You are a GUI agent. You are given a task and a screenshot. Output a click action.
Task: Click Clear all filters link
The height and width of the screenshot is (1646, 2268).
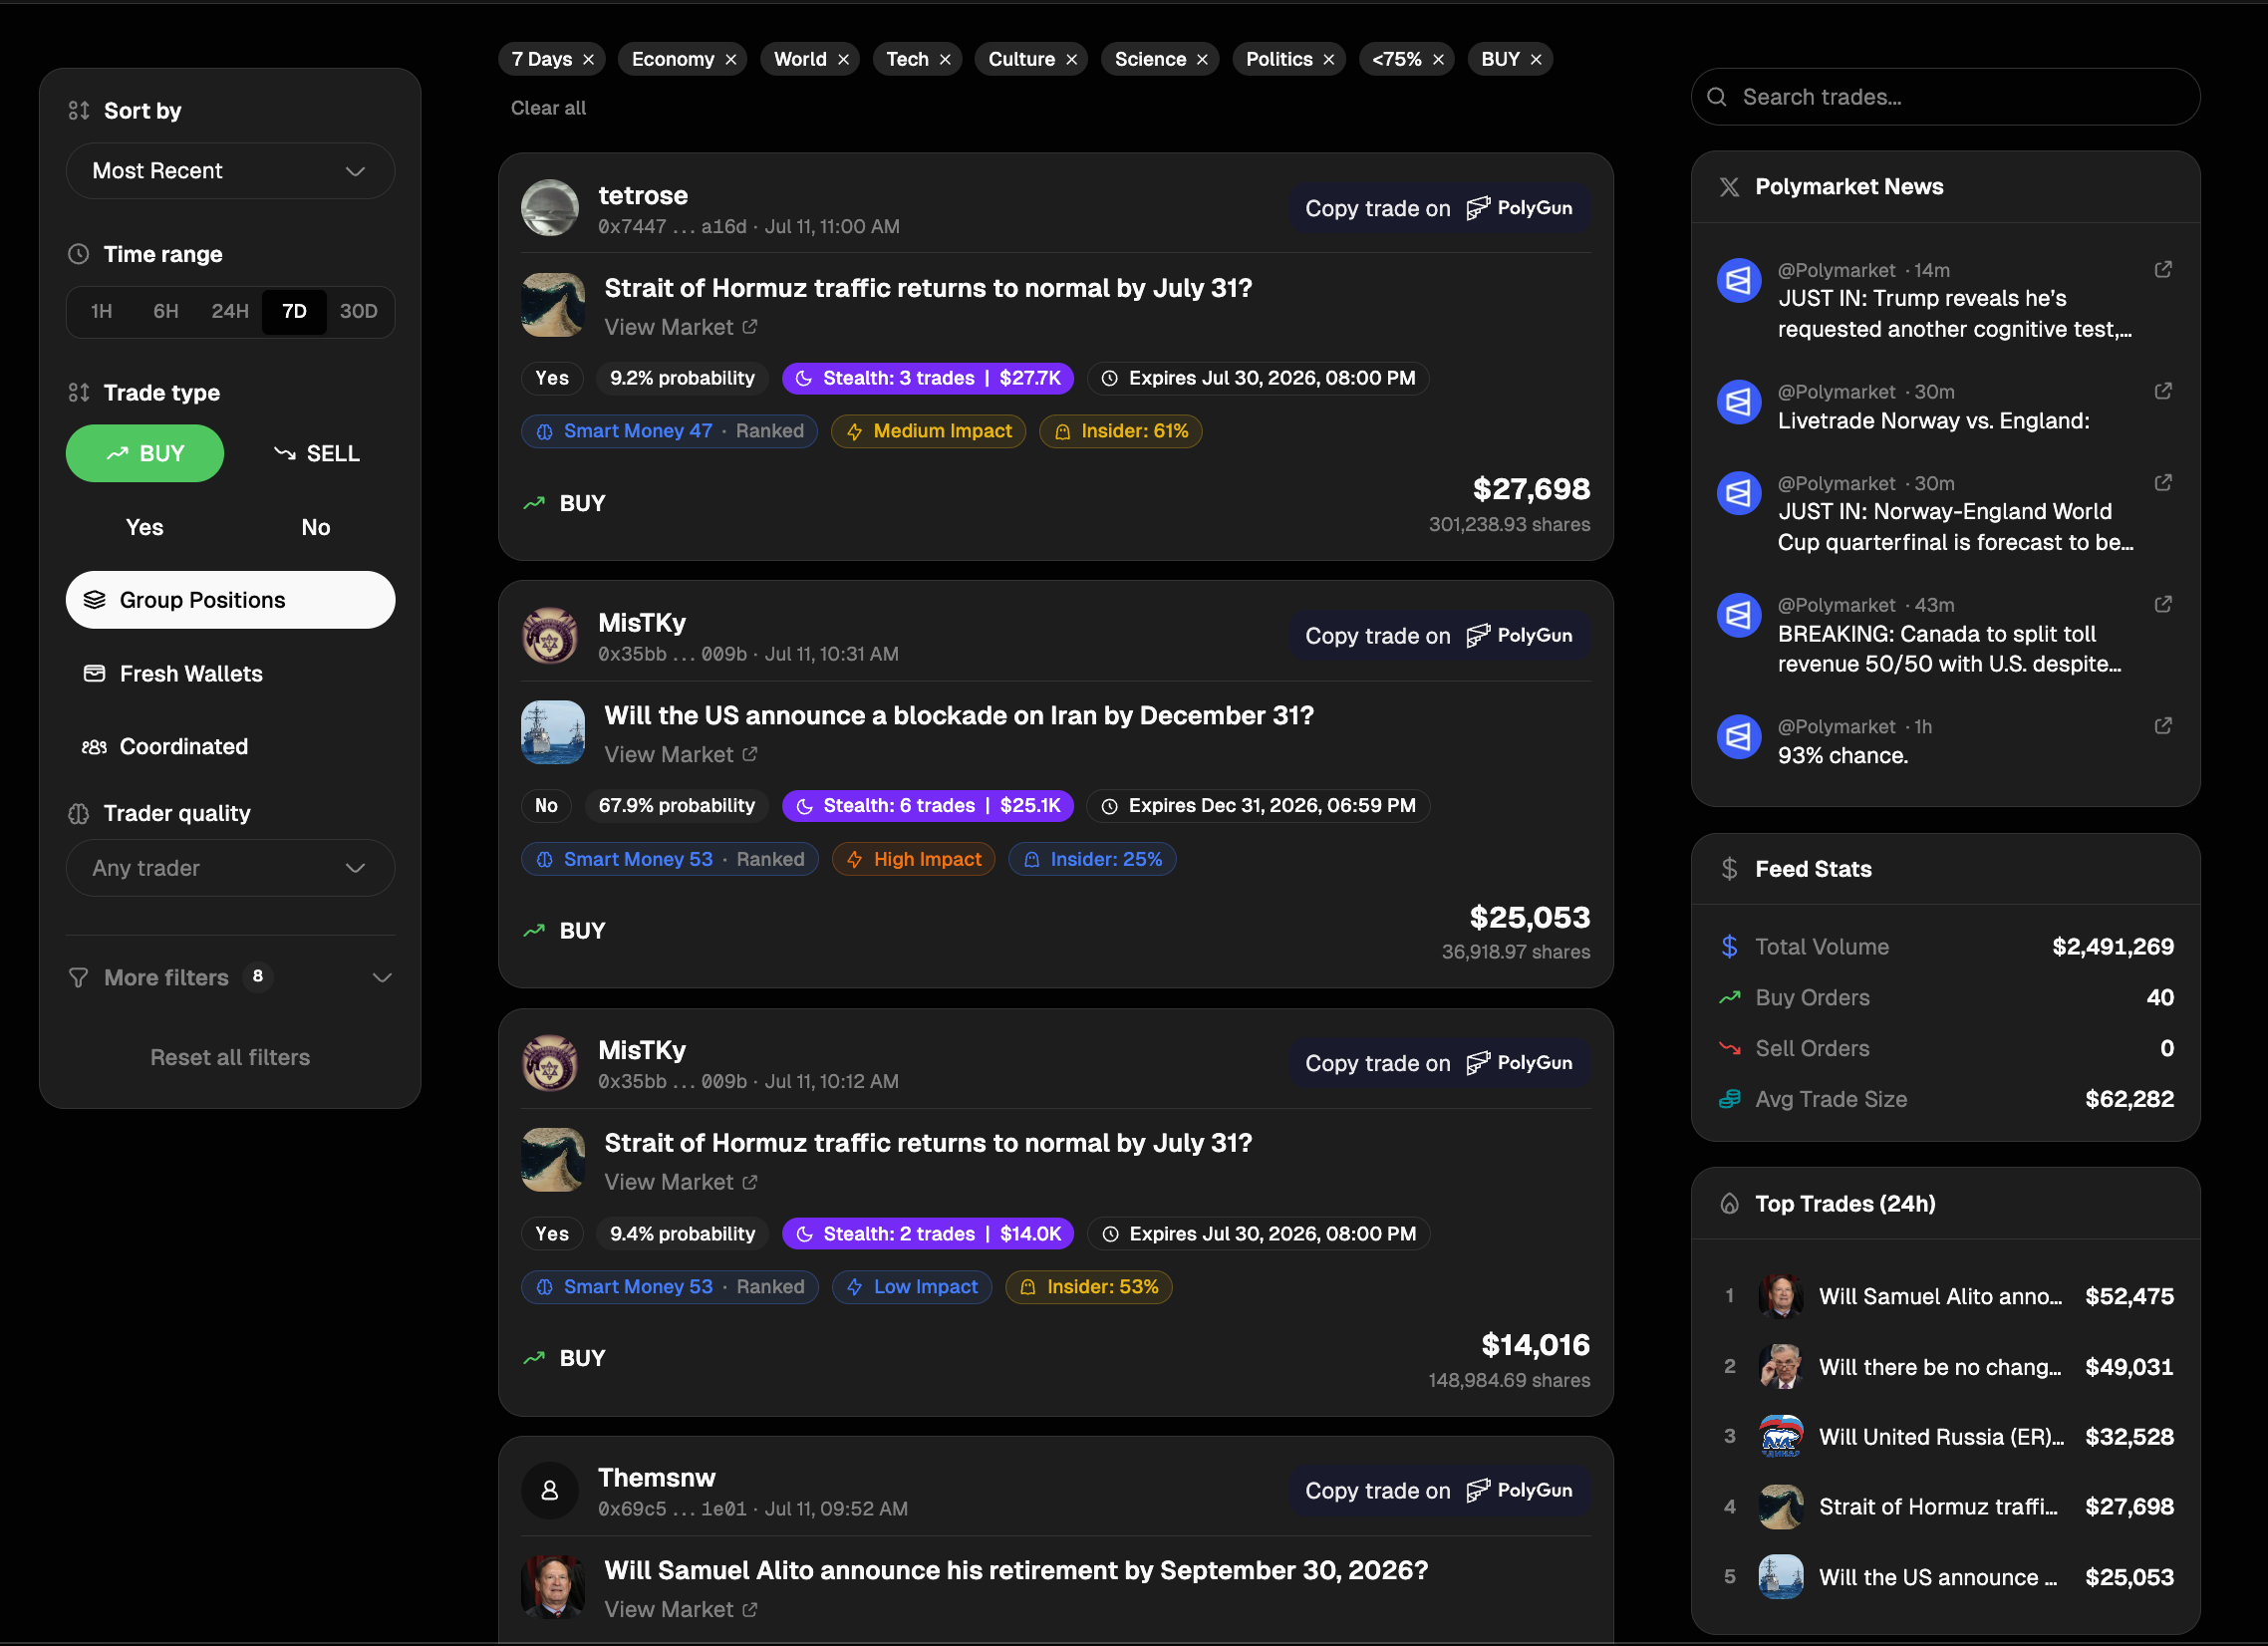548,108
